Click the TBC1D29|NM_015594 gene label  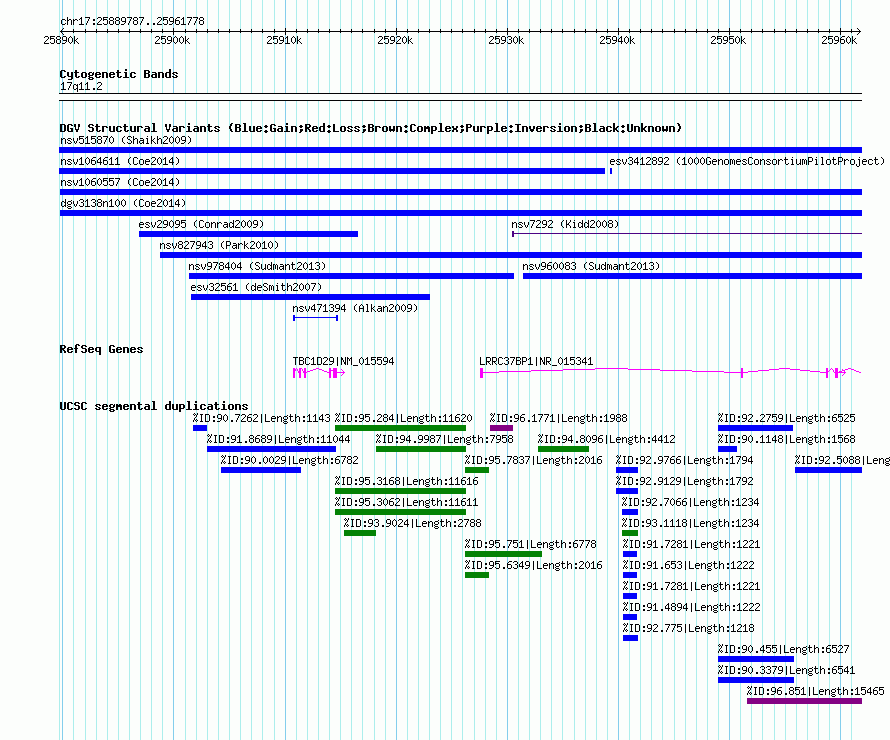coord(343,361)
